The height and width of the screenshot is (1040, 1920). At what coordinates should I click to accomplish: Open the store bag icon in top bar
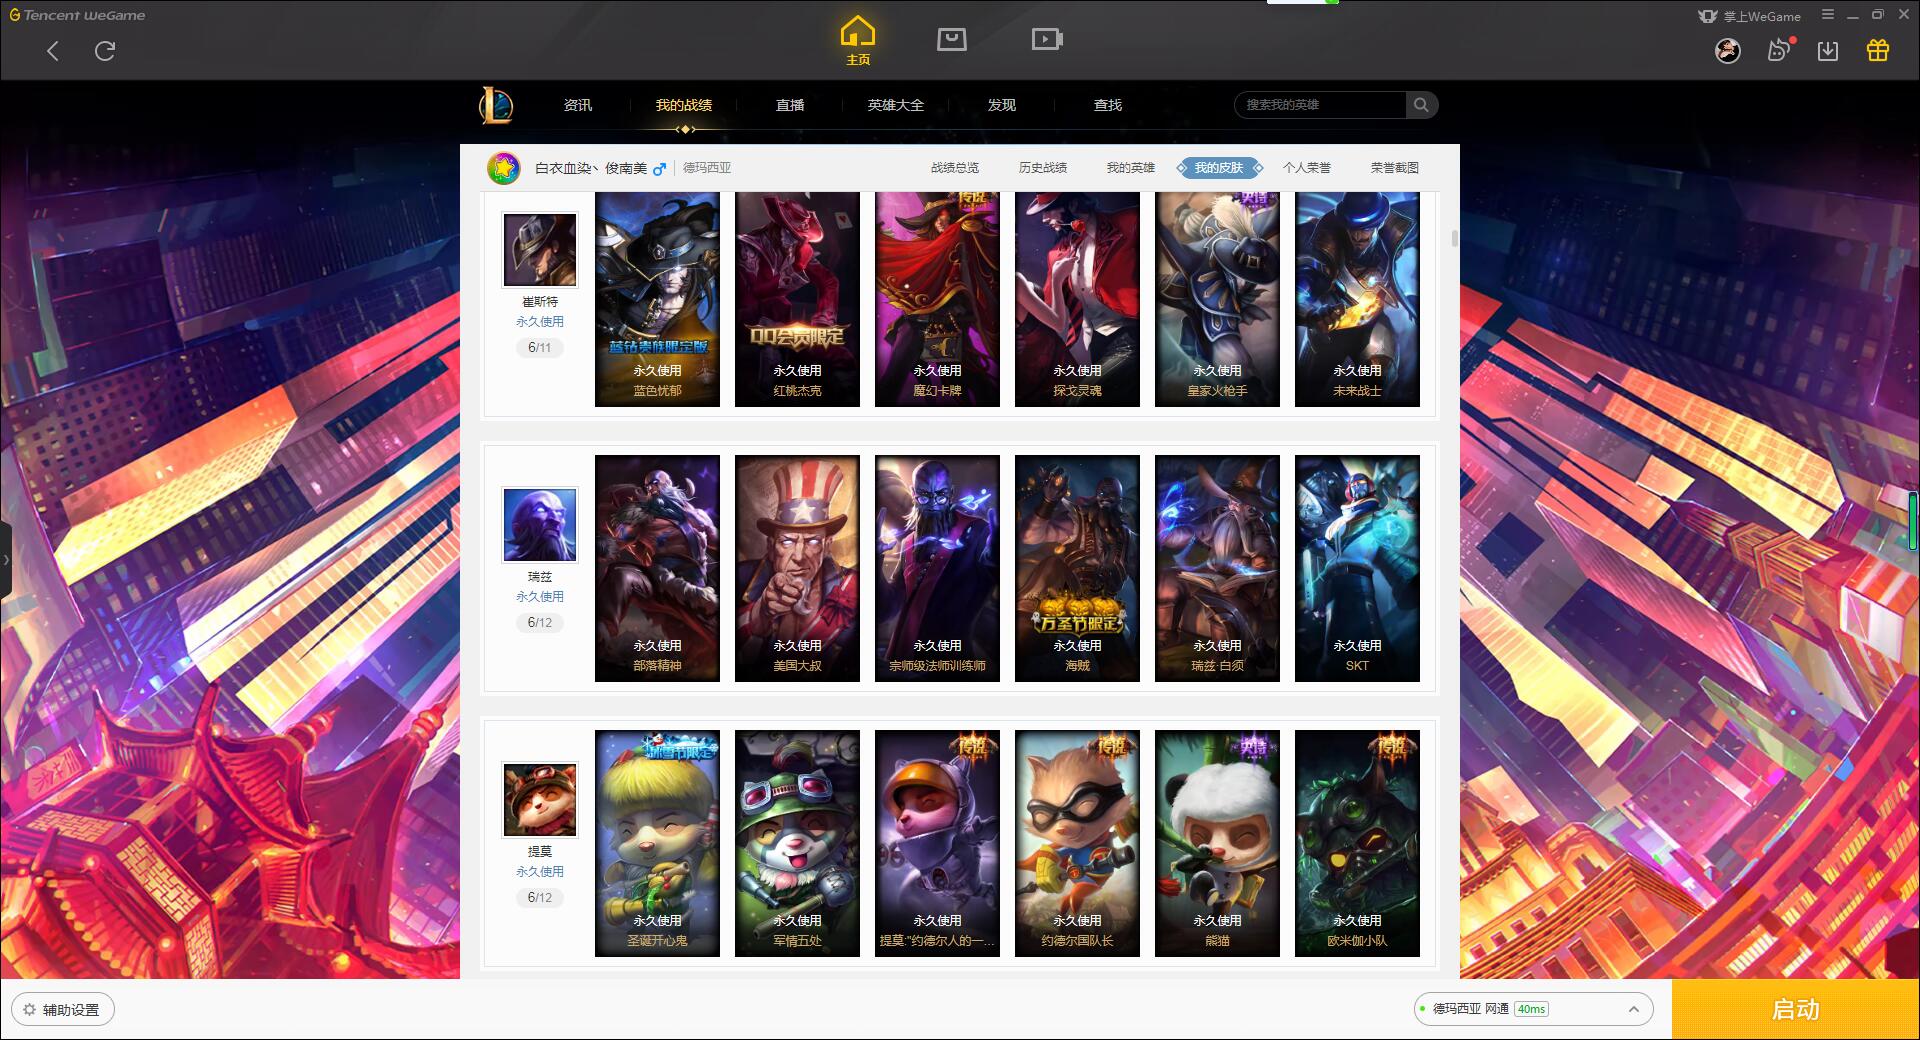click(x=952, y=39)
